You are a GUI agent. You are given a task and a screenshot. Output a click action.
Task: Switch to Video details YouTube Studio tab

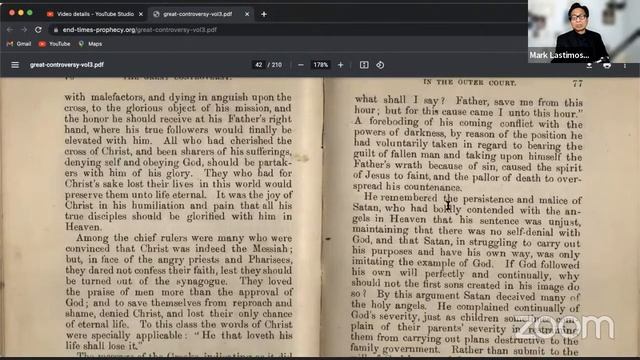95,14
